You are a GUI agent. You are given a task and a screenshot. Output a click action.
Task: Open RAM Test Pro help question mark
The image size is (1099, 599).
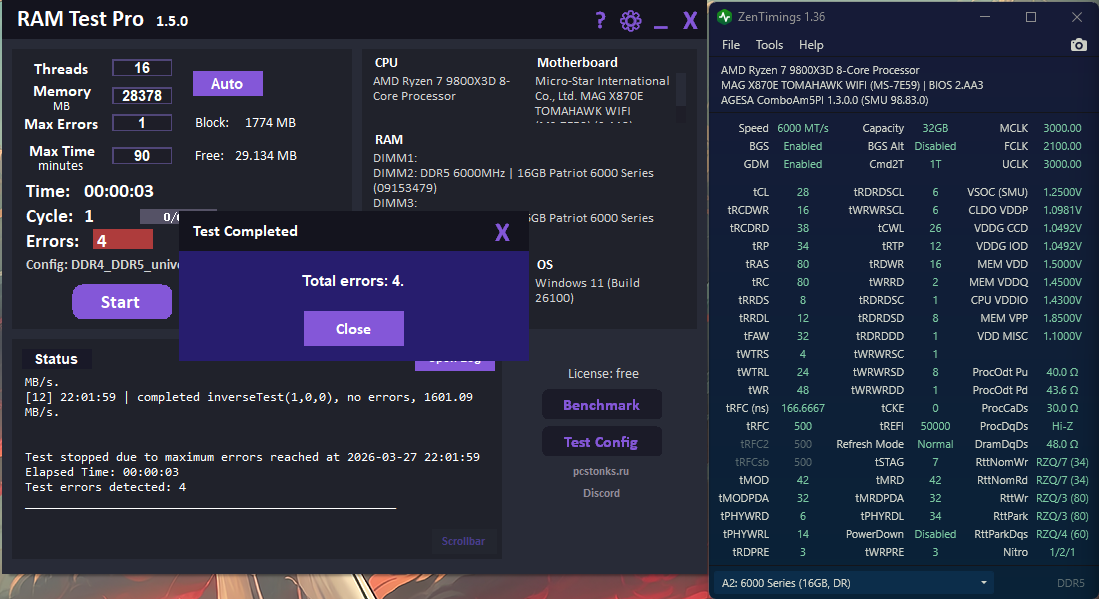[600, 20]
